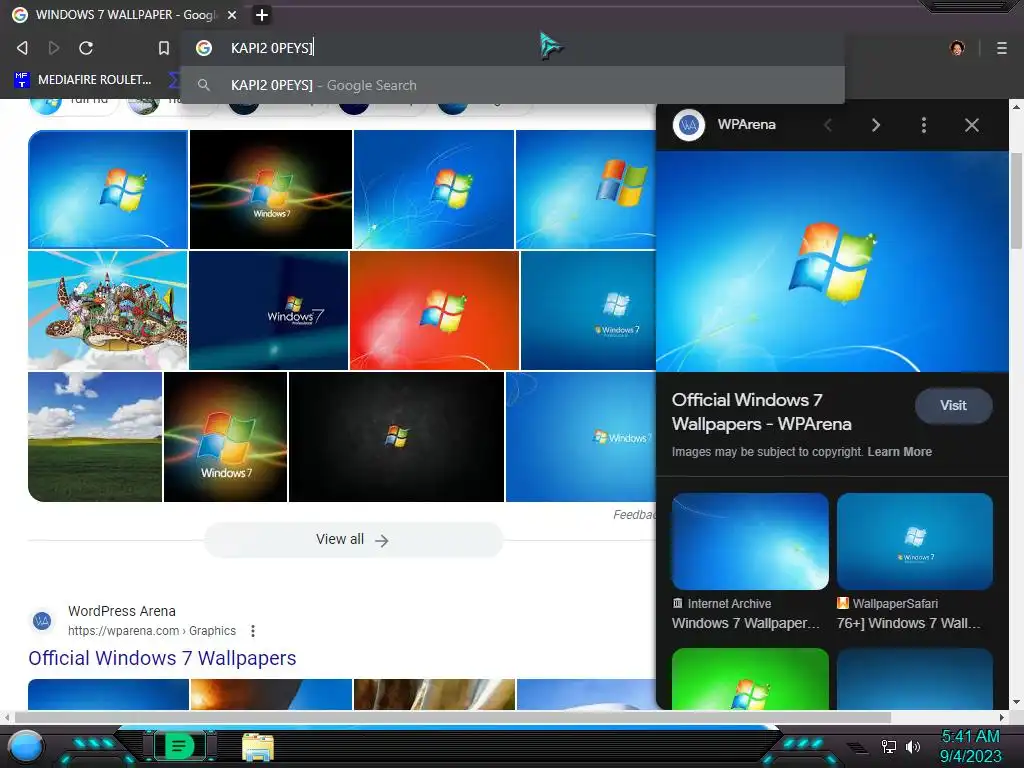This screenshot has height=768, width=1024.
Task: Open File Explorer from the taskbar
Action: [x=257, y=747]
